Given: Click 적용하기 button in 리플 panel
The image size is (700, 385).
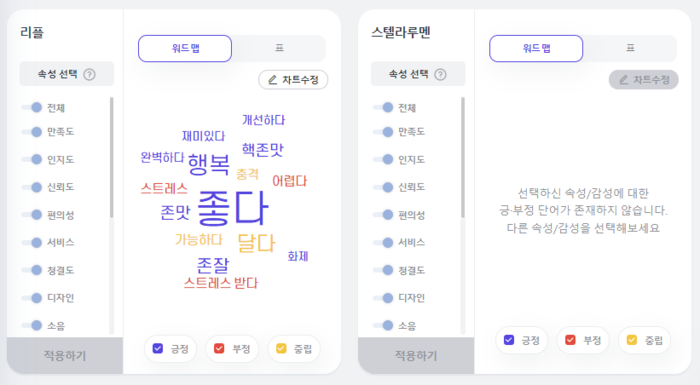Looking at the screenshot, I should (65, 356).
